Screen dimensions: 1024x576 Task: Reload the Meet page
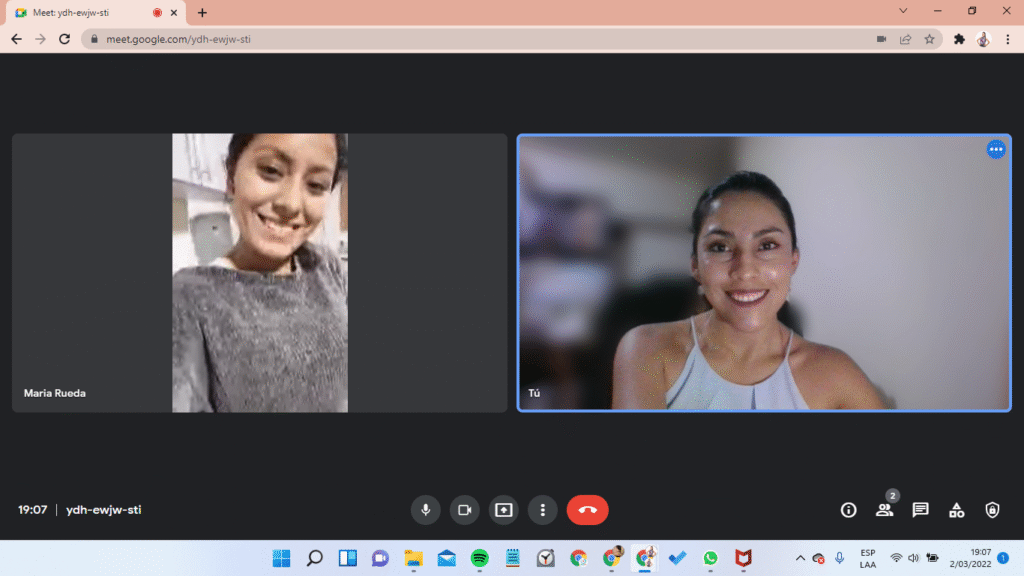point(64,39)
